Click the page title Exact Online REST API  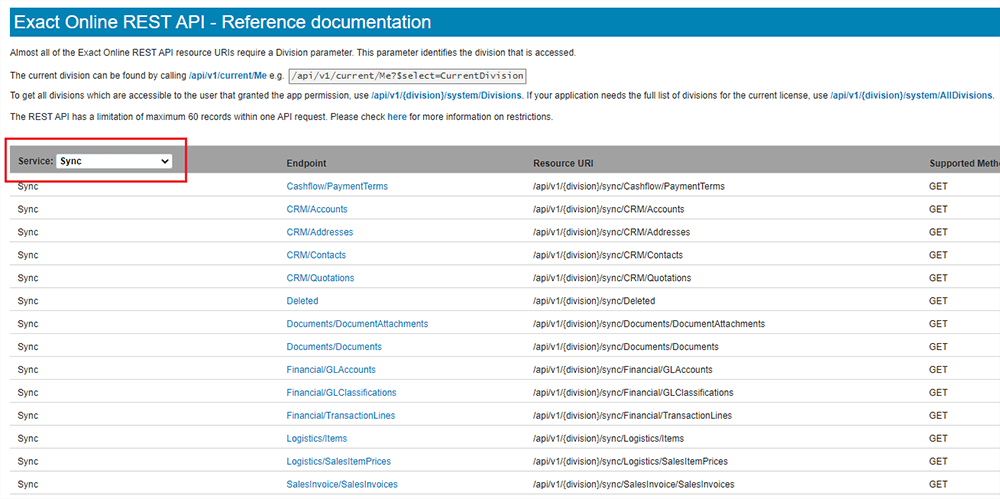pyautogui.click(x=223, y=22)
